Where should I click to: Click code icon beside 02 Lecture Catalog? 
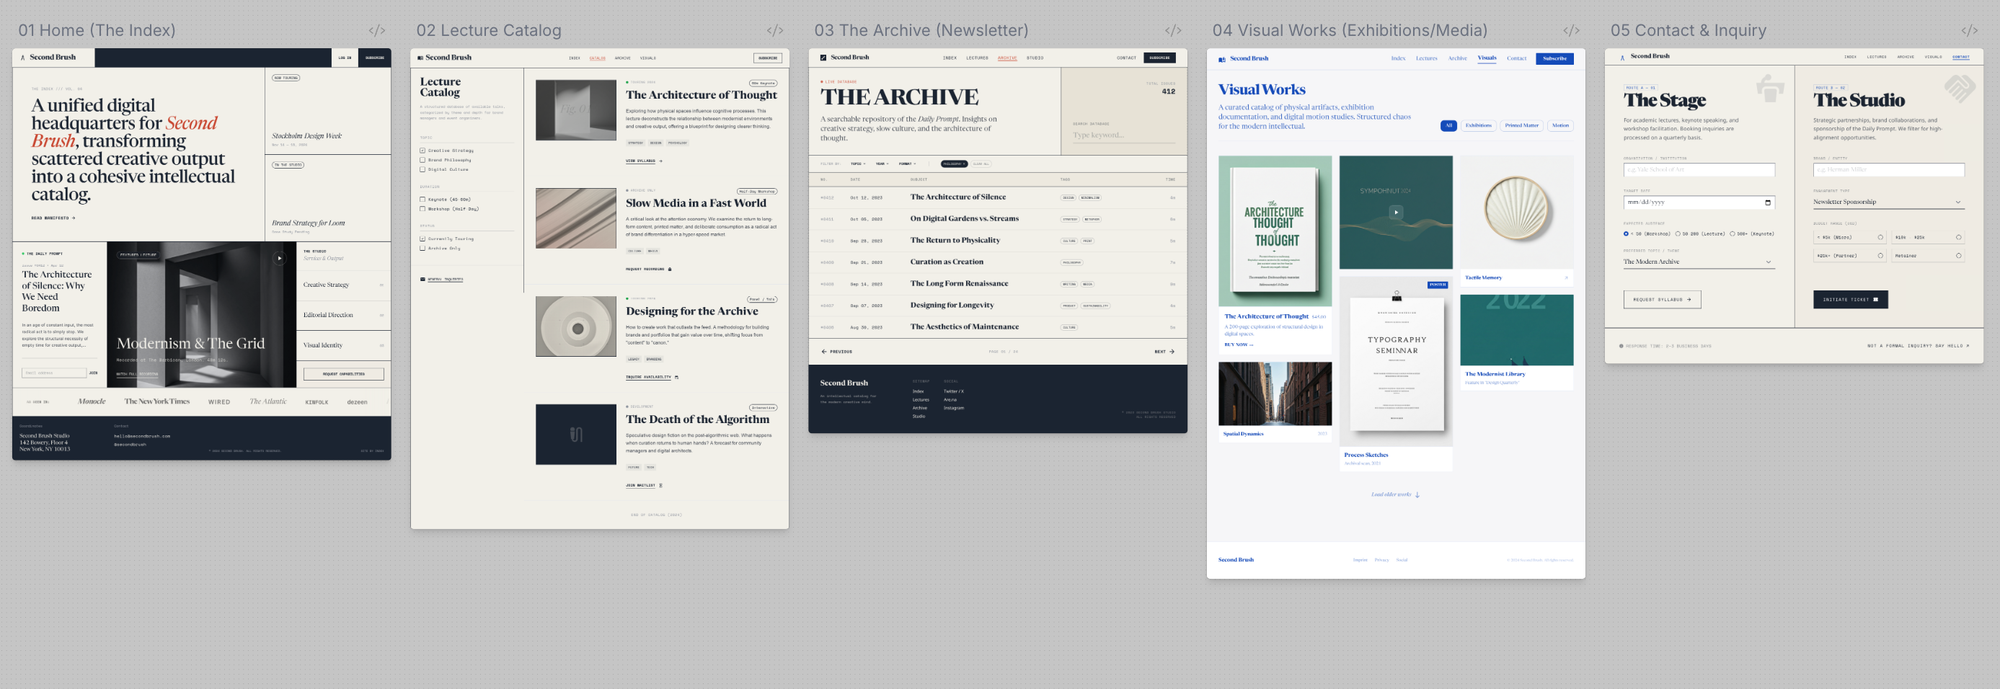coord(775,31)
